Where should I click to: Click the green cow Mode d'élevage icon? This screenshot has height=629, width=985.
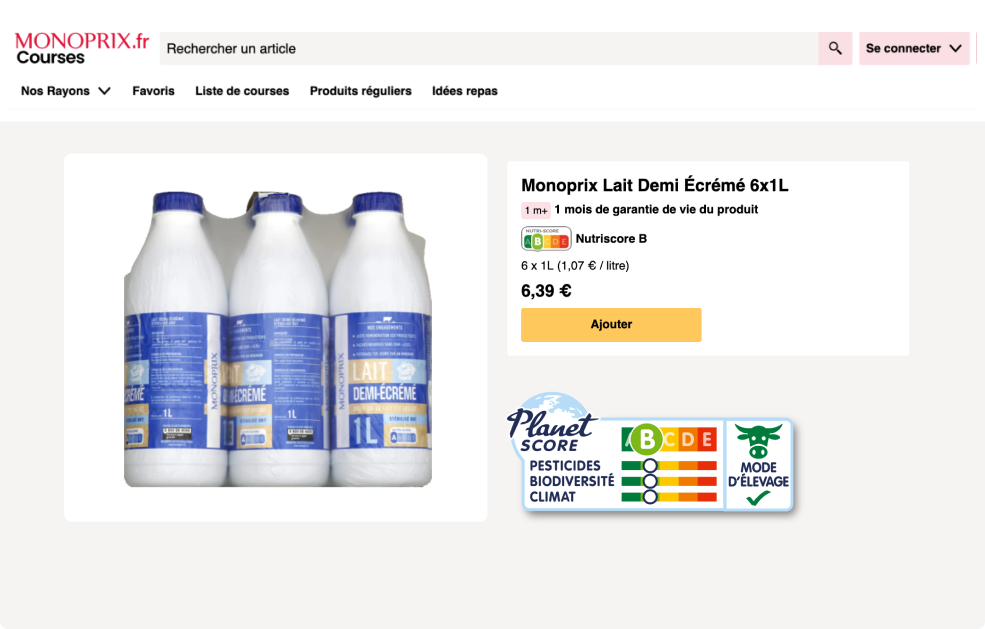(x=758, y=441)
